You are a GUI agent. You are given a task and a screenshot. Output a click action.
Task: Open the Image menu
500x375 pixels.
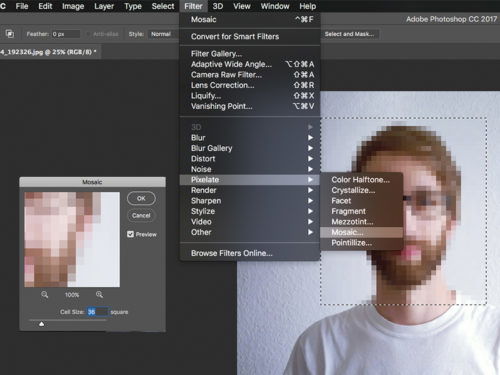pyautogui.click(x=73, y=6)
